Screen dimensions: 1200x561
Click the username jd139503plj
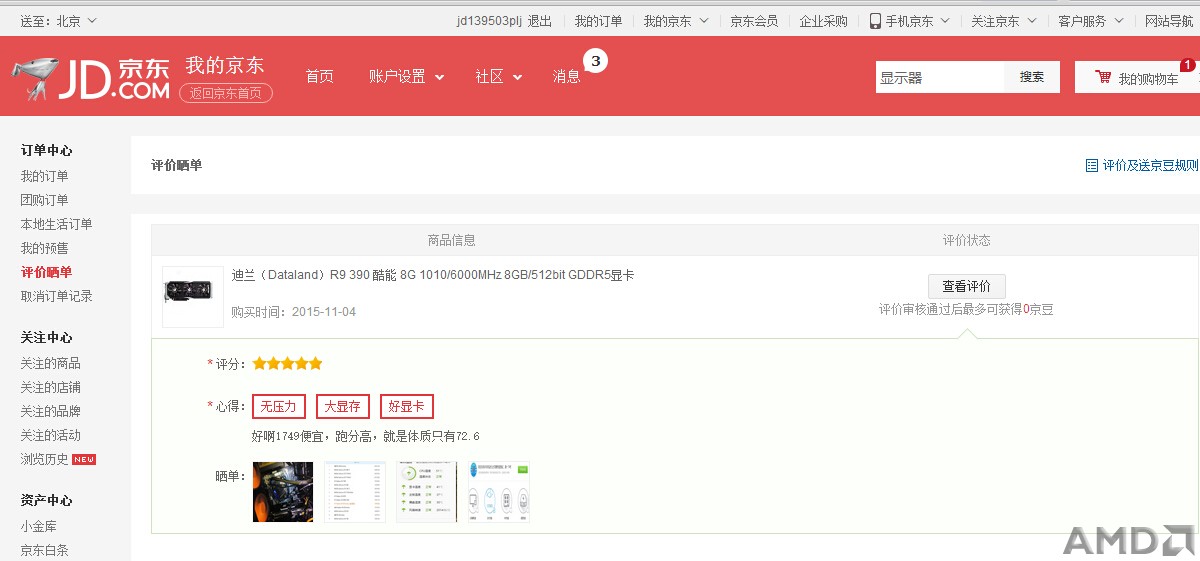[x=489, y=21]
